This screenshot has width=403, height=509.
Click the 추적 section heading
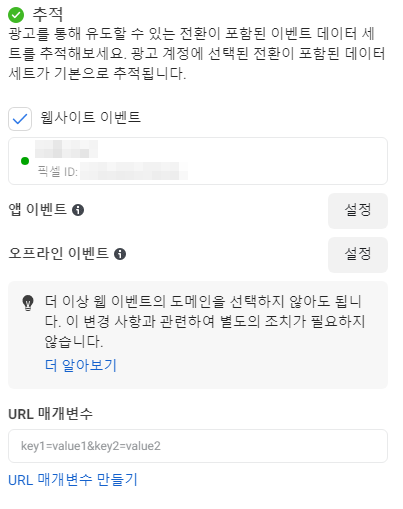point(48,15)
